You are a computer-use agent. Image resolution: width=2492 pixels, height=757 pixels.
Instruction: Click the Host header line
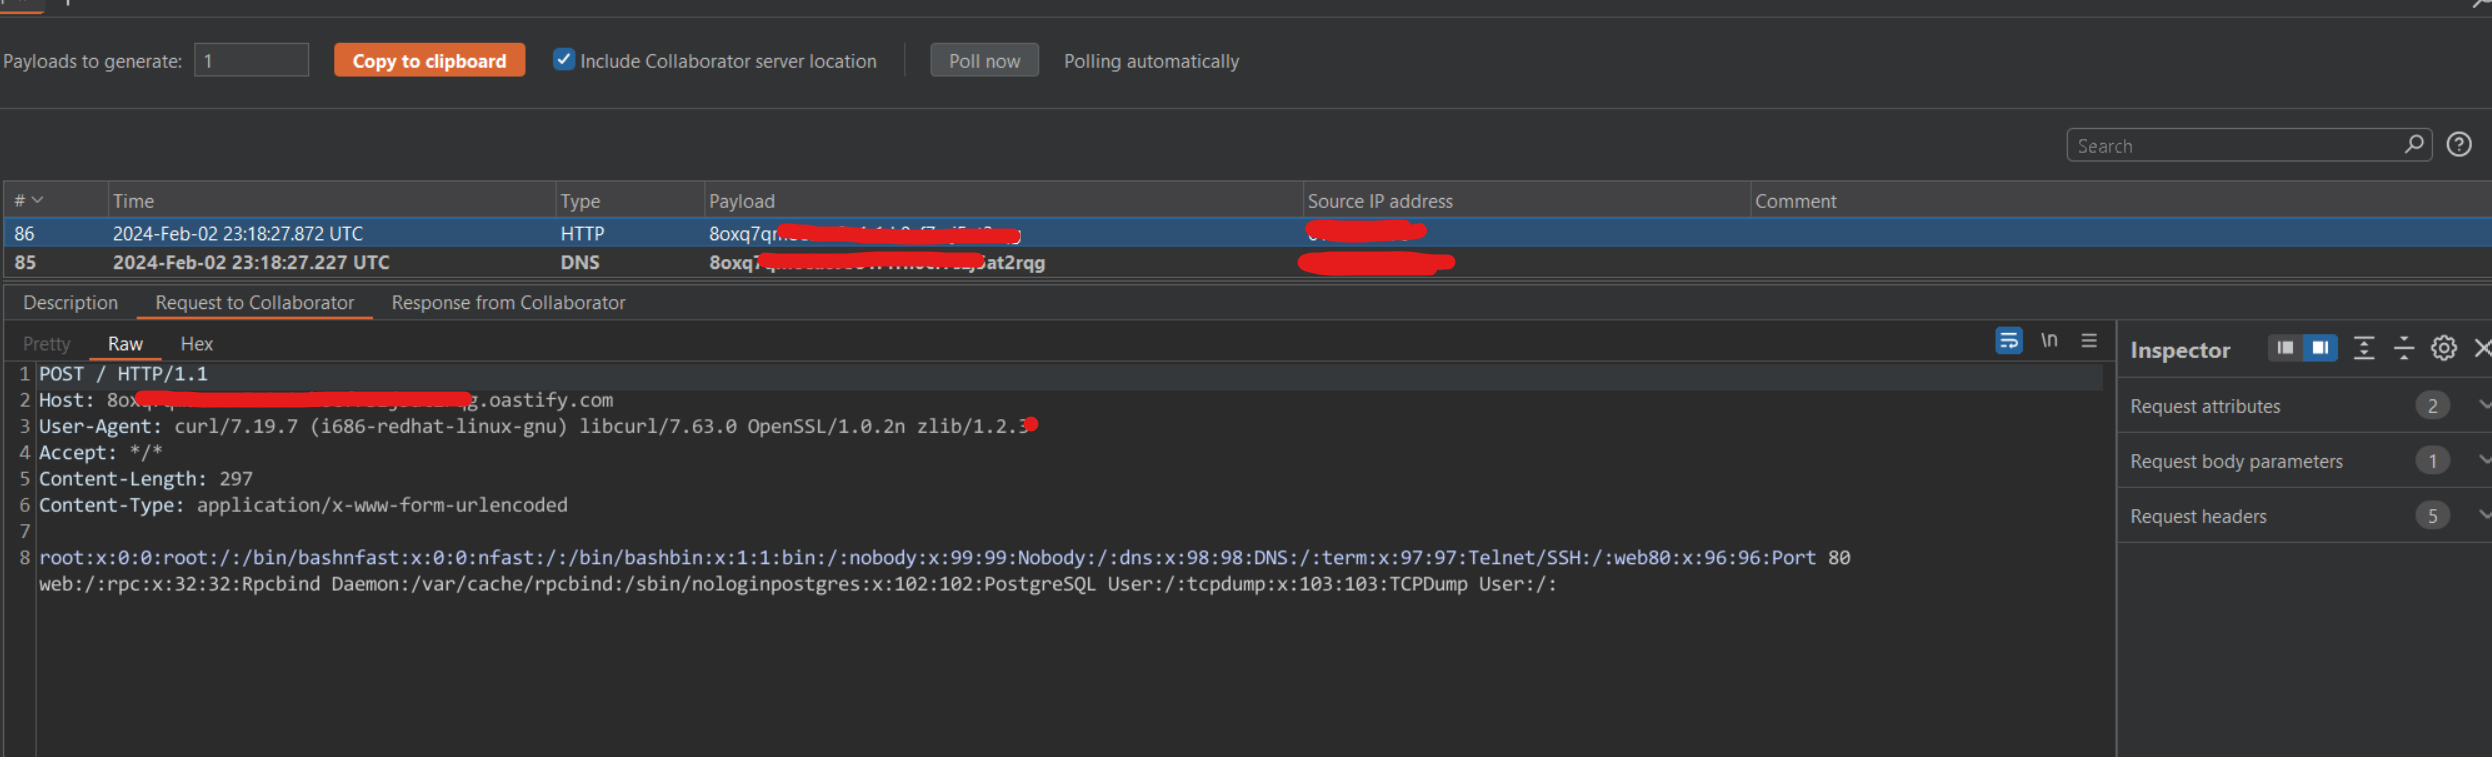coord(326,400)
